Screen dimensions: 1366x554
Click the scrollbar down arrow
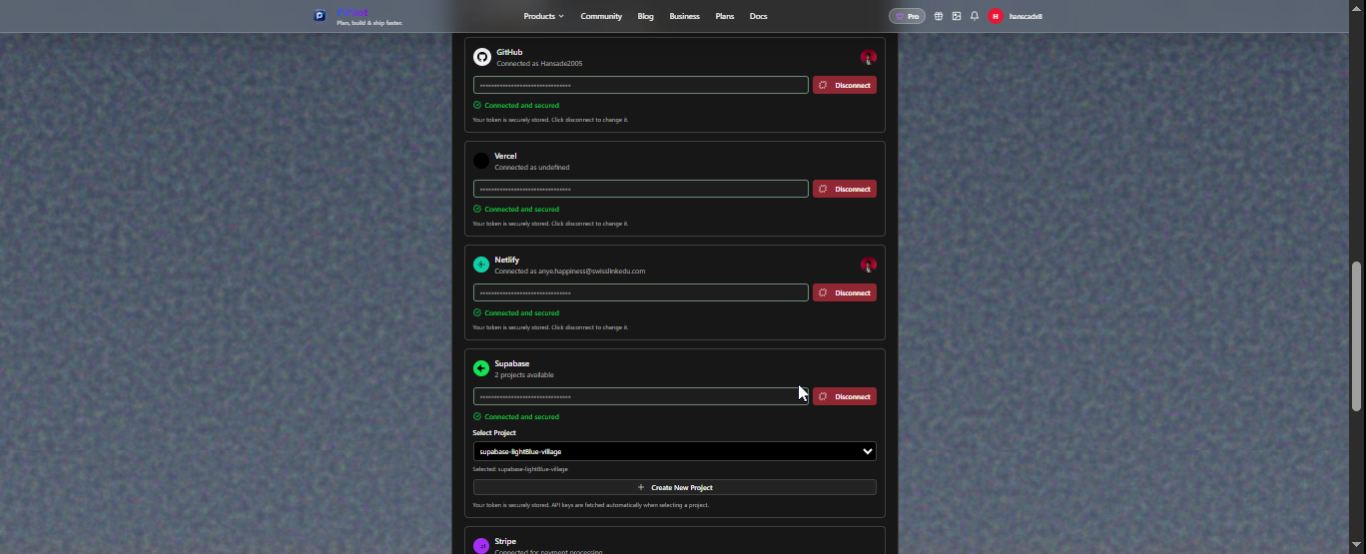[1357, 545]
